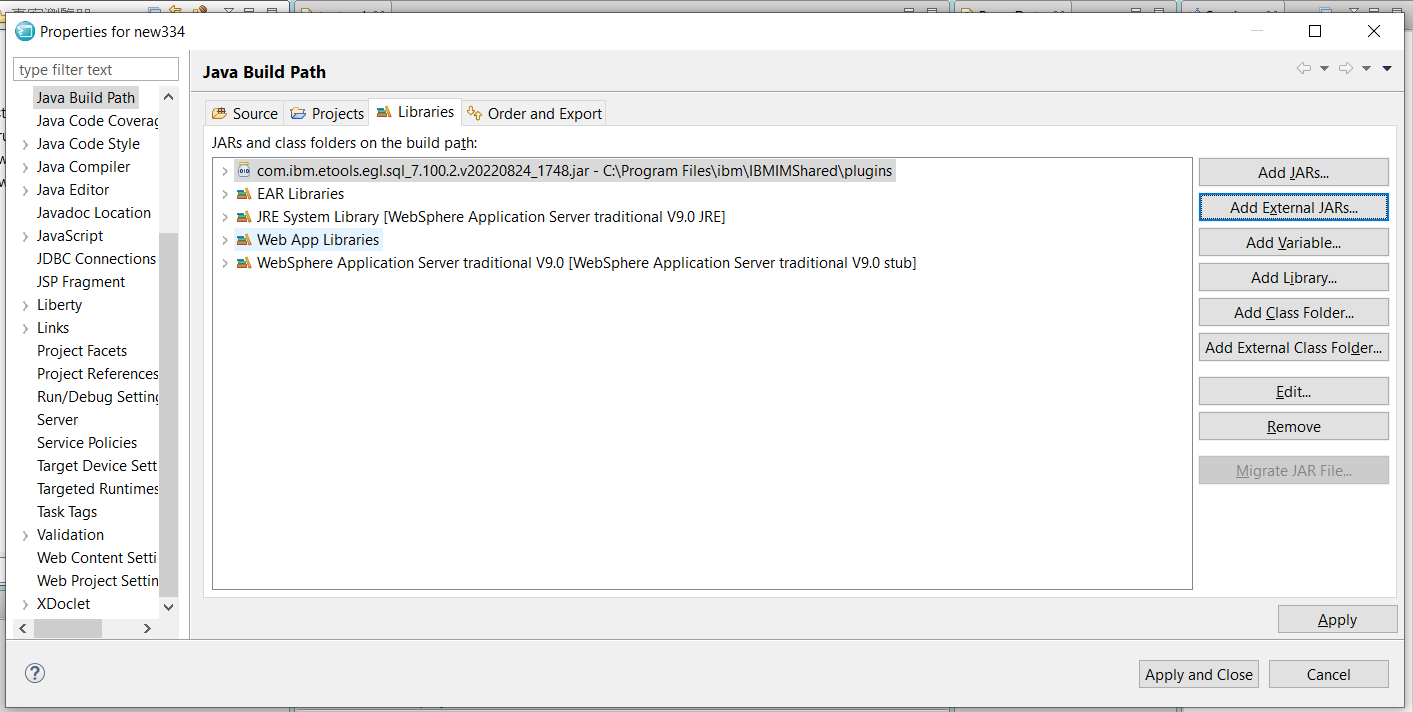
Task: Click the sidebar horizontal scroll right arrow
Action: pos(147,628)
